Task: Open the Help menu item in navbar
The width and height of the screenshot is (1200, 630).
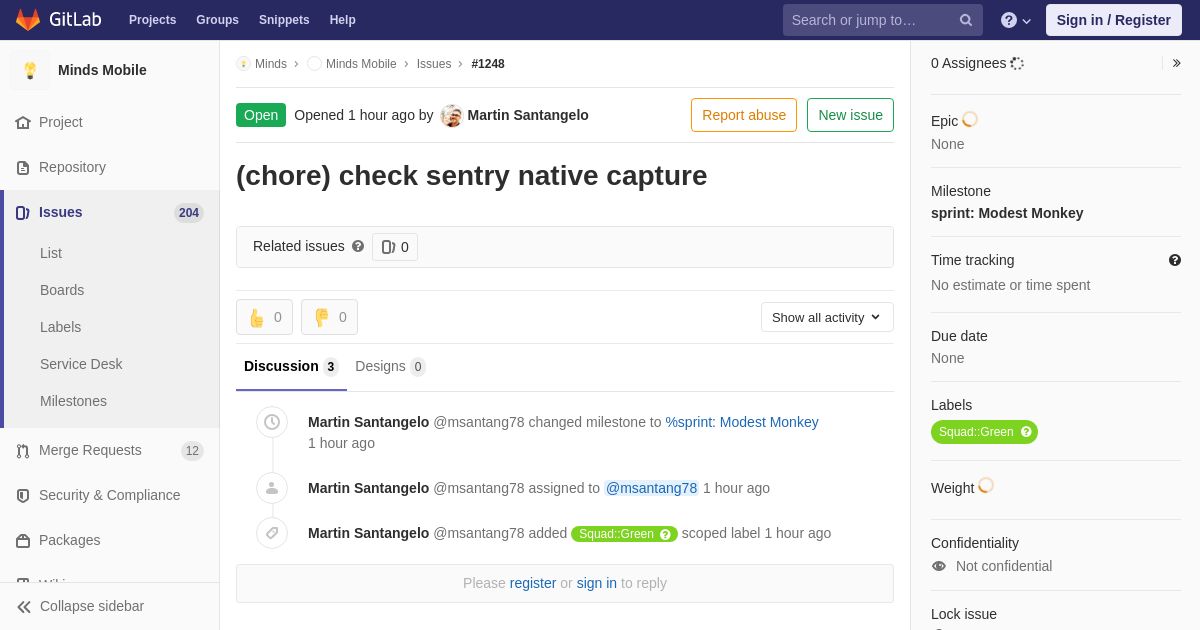Action: coord(343,20)
